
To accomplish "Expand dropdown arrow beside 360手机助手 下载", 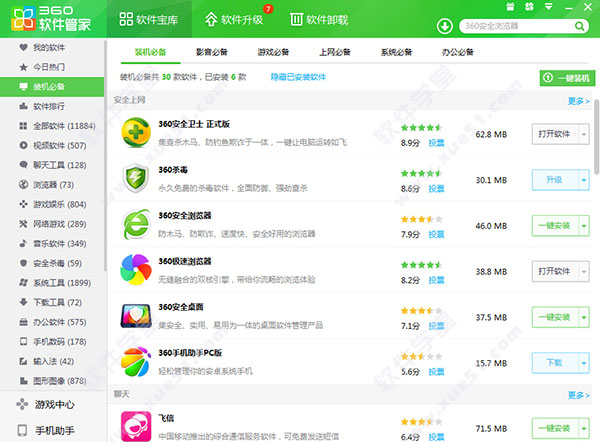I will (x=584, y=363).
